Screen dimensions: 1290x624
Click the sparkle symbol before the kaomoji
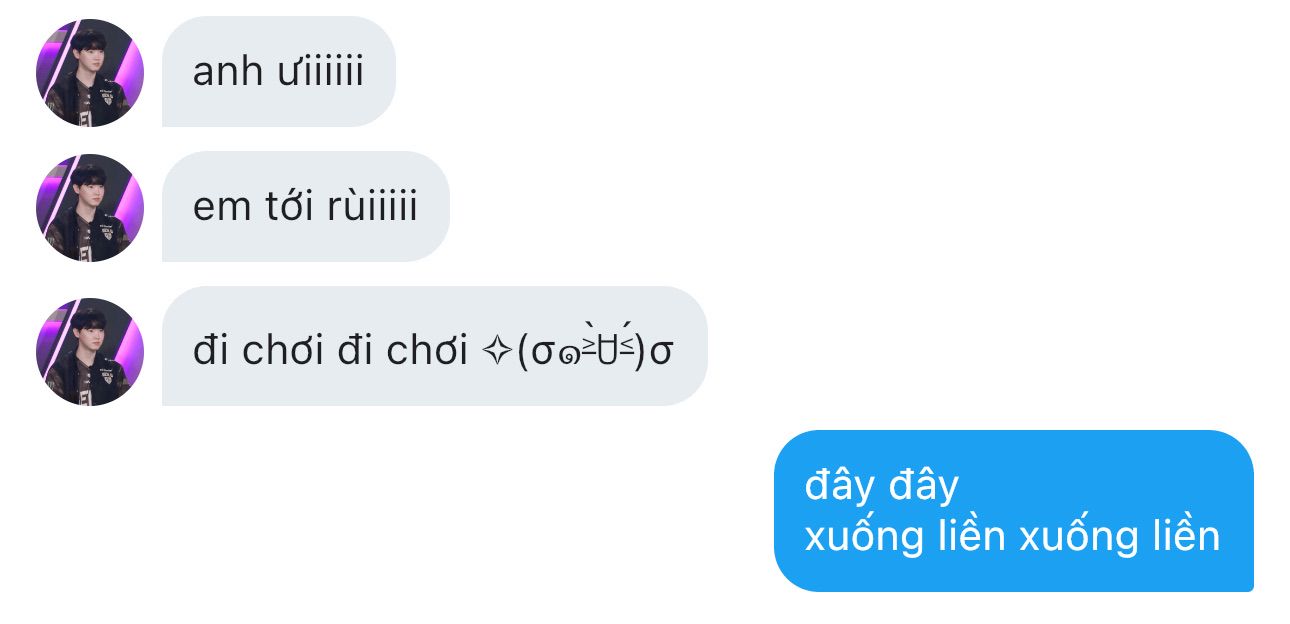pos(497,352)
